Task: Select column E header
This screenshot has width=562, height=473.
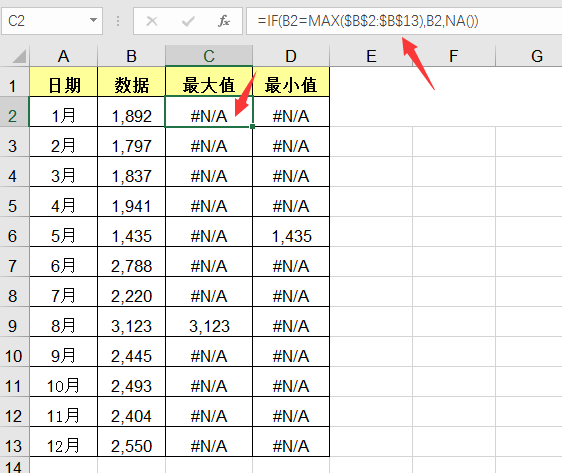Action: point(371,56)
